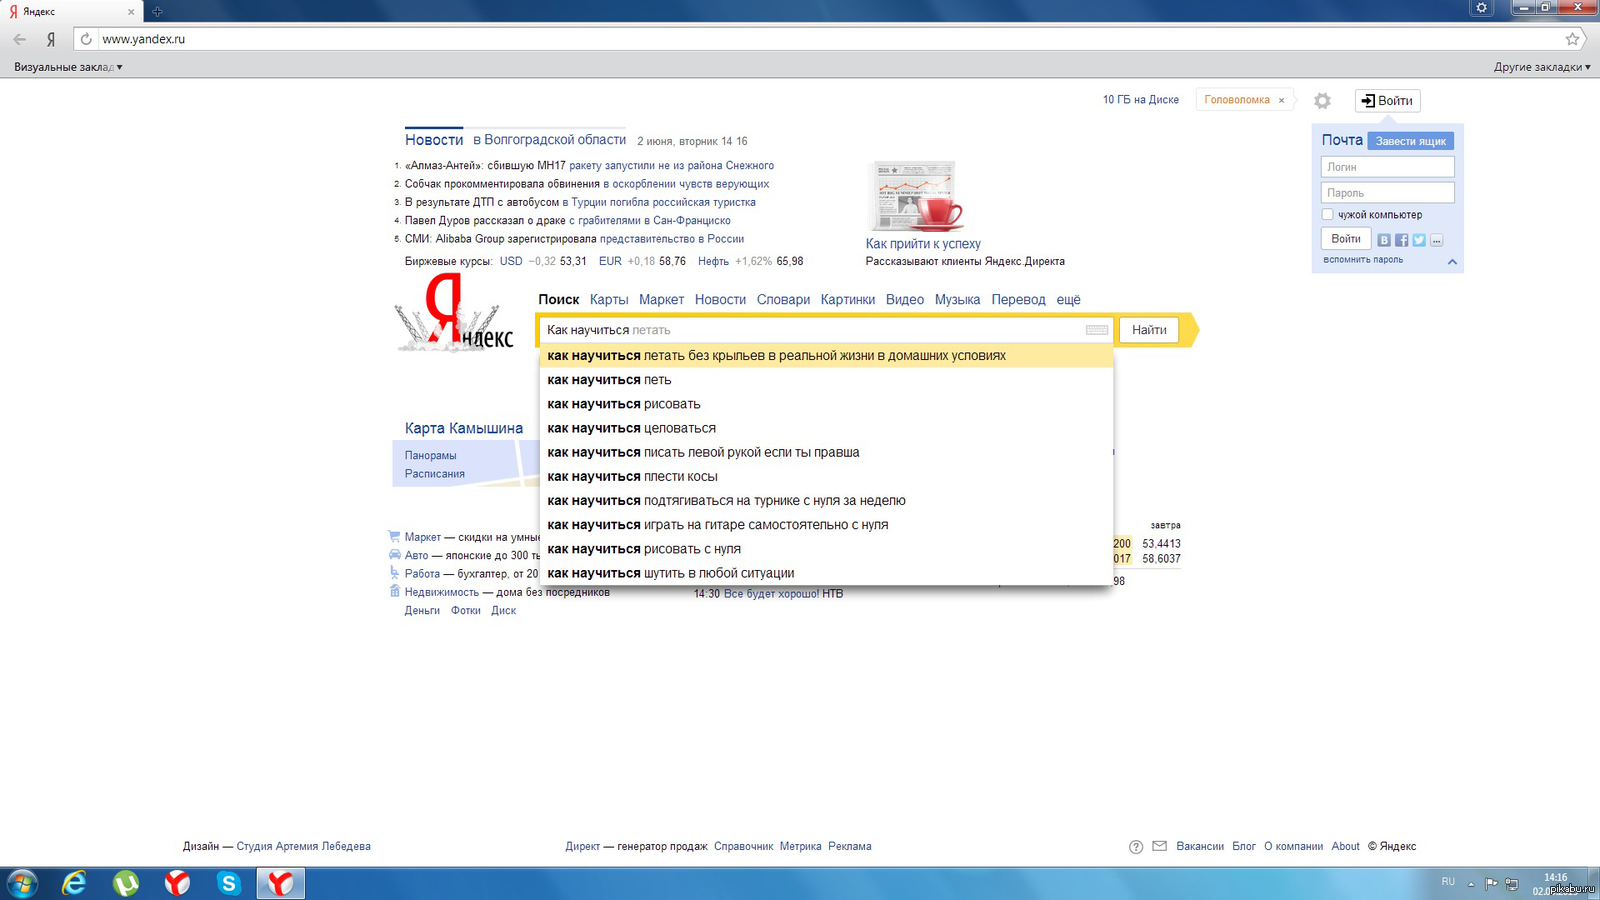
Task: Select the Перевод search tab
Action: click(x=1018, y=300)
